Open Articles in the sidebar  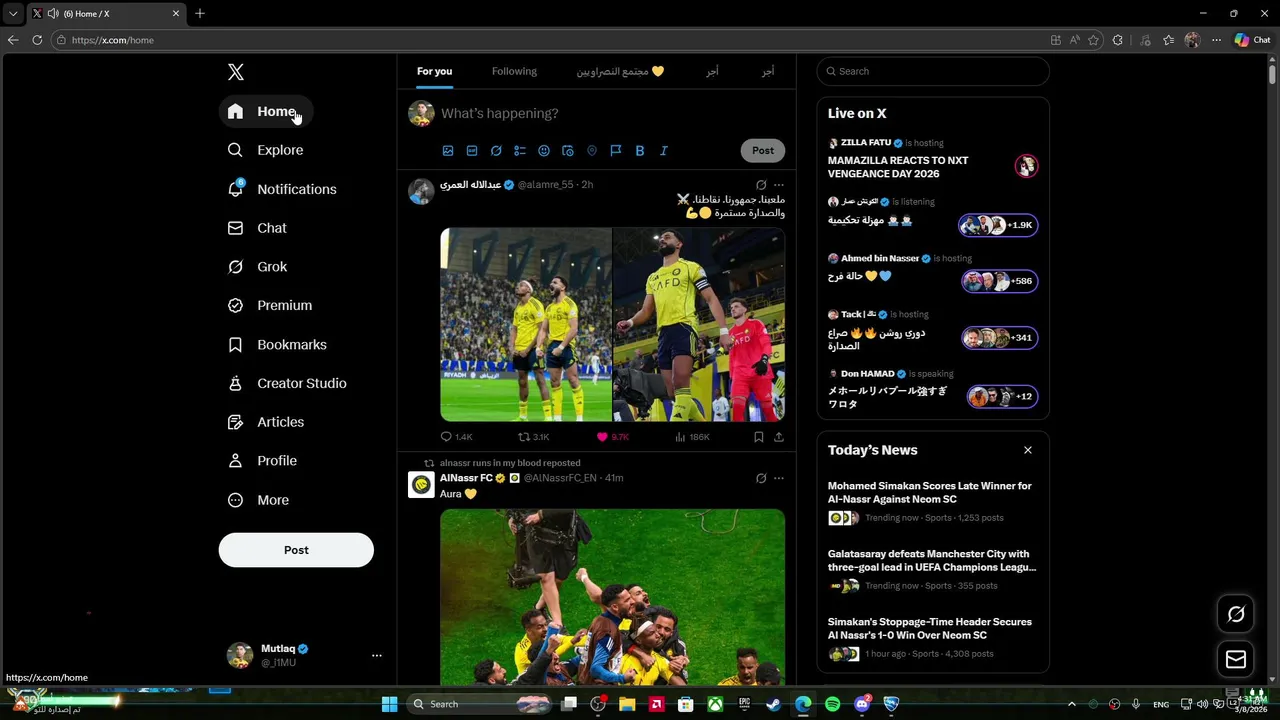point(266,422)
